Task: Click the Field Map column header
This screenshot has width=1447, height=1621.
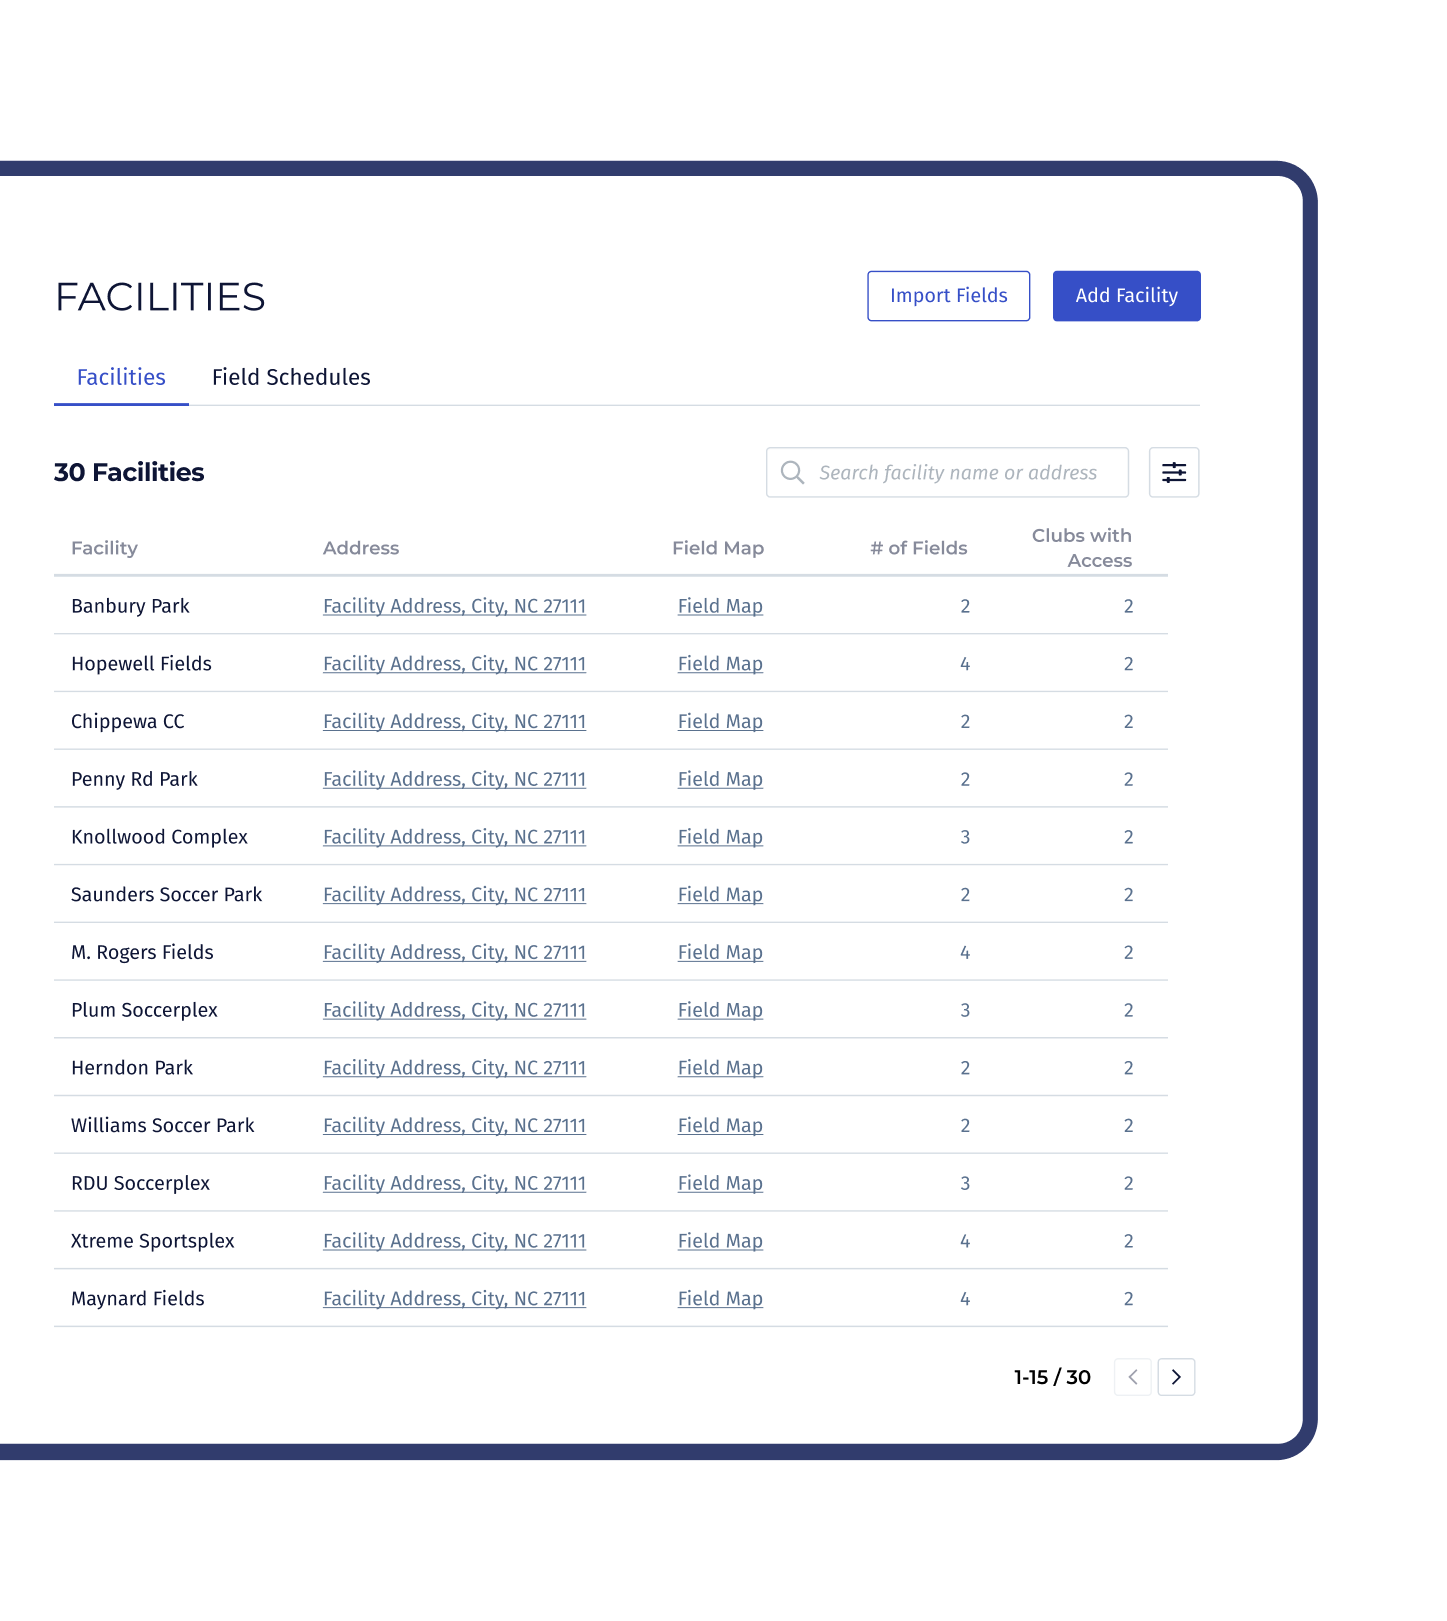Action: click(x=718, y=548)
